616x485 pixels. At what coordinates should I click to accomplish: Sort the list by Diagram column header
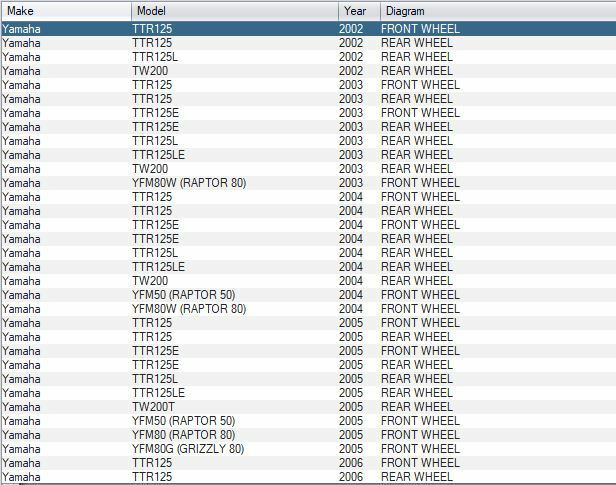[x=498, y=11]
